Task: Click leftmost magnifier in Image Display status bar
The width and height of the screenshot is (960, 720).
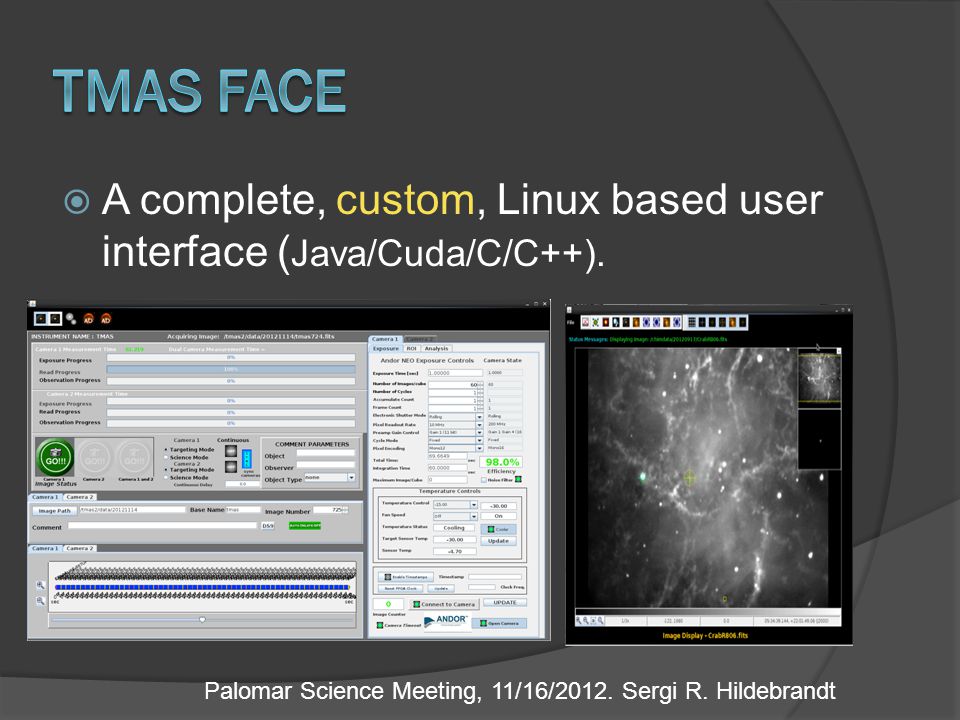Action: point(579,620)
